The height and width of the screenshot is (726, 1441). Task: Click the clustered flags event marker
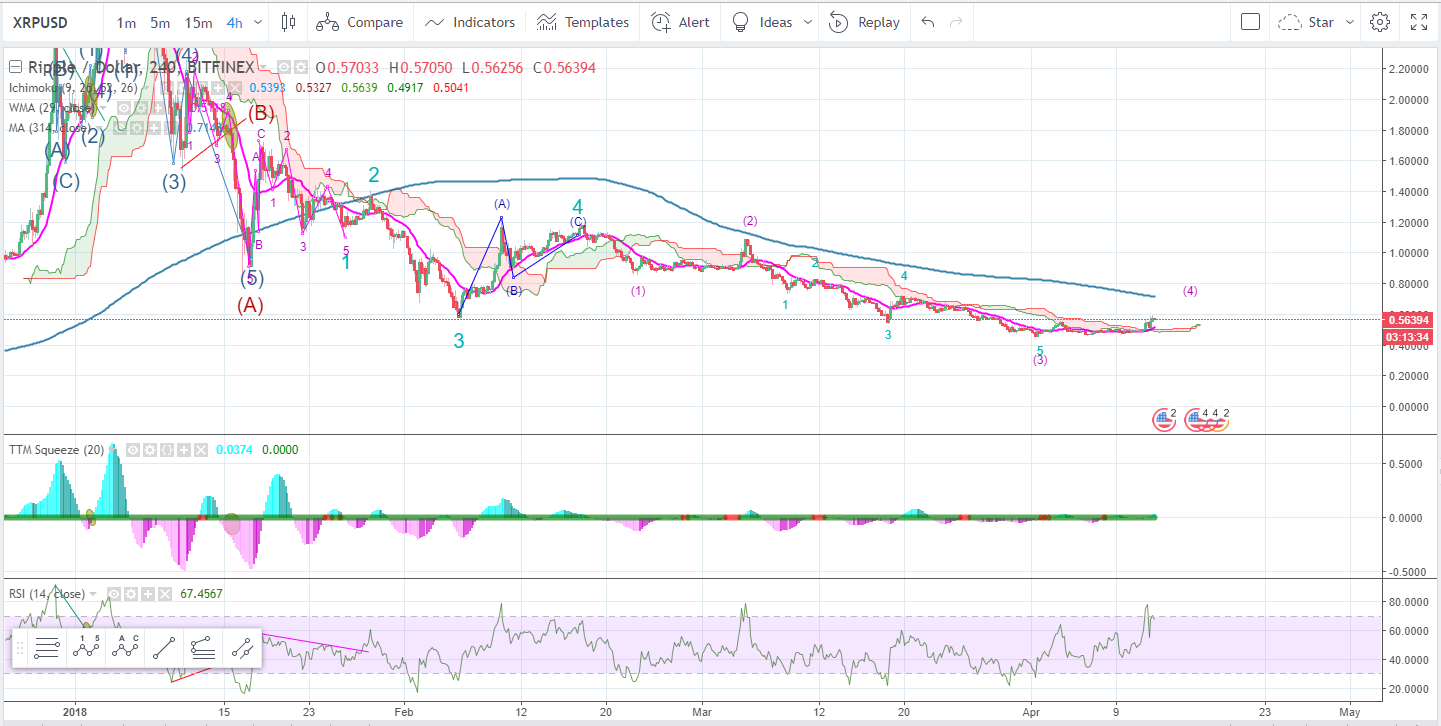pyautogui.click(x=1207, y=420)
